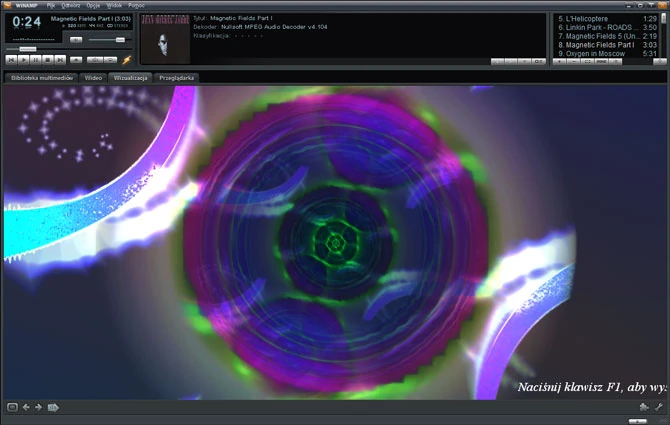The height and width of the screenshot is (425, 670).
Task: Skip to the next track
Action: pyautogui.click(x=60, y=60)
